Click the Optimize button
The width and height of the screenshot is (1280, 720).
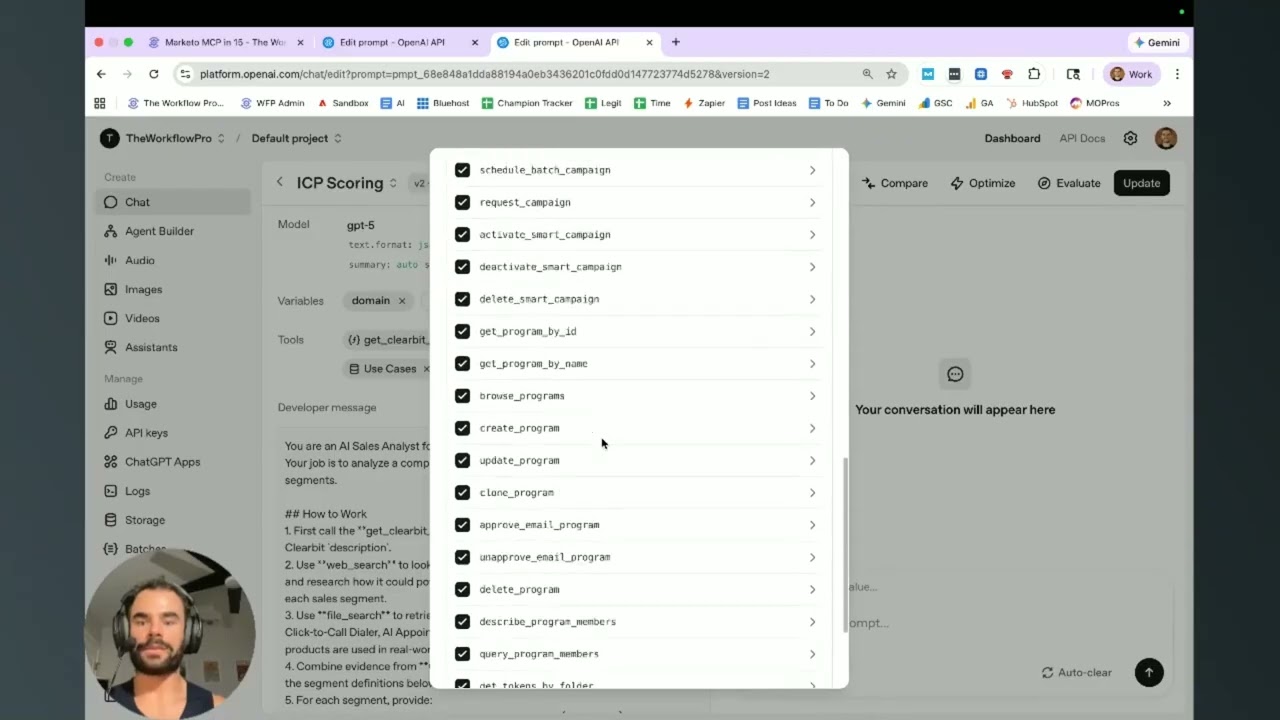click(983, 183)
